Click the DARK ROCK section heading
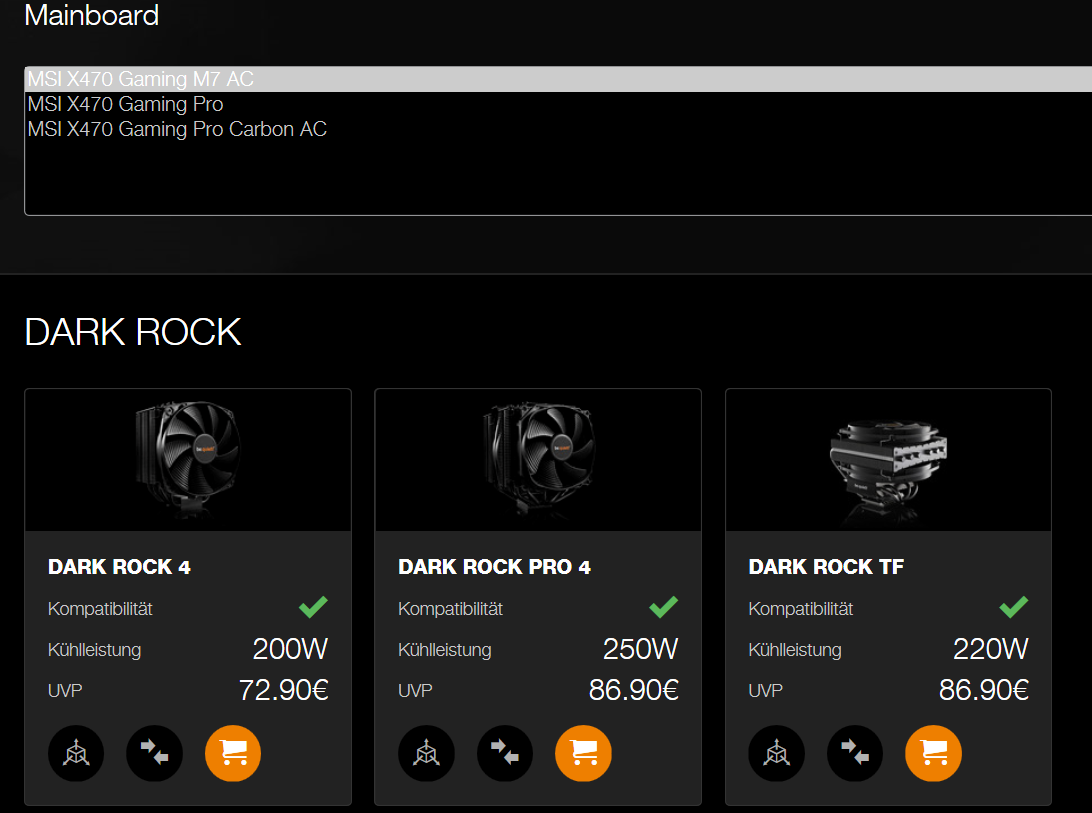 [133, 332]
